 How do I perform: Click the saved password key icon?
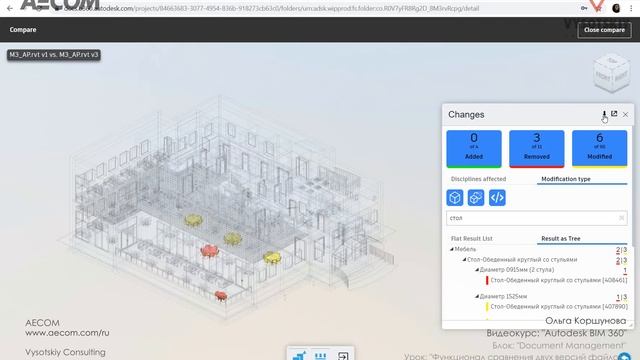click(584, 8)
